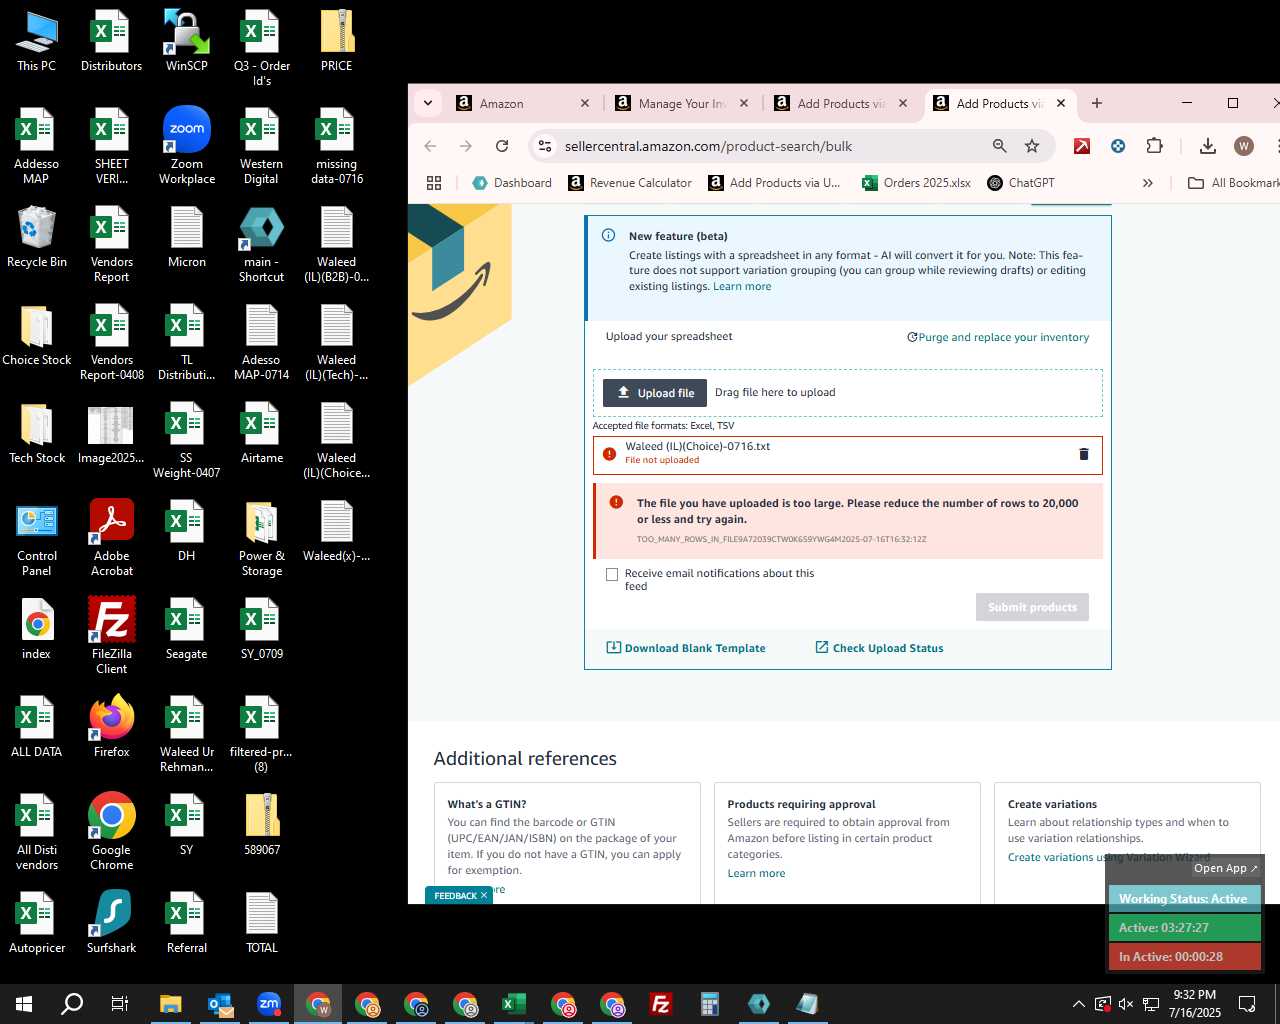Screen dimensions: 1280x1024
Task: Close the FEEDBACK tab widget
Action: (484, 895)
